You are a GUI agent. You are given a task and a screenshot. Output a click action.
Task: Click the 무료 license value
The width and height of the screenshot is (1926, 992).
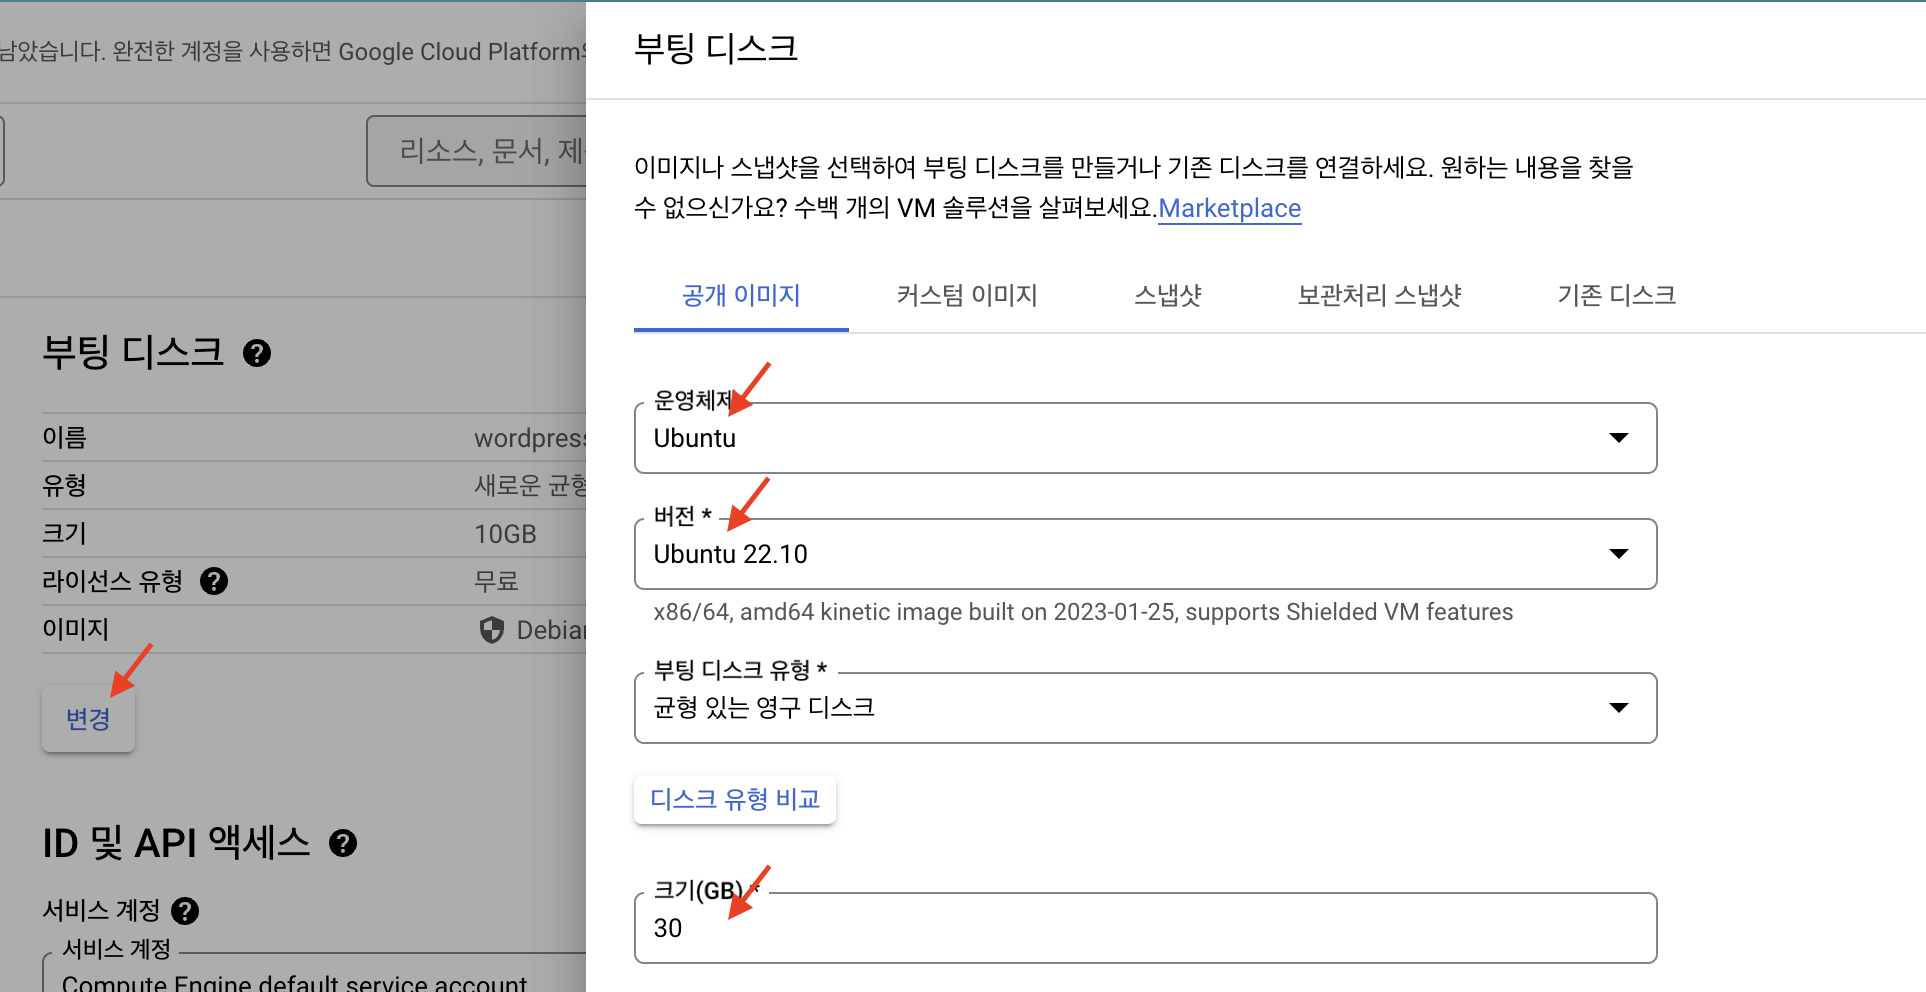(x=496, y=582)
